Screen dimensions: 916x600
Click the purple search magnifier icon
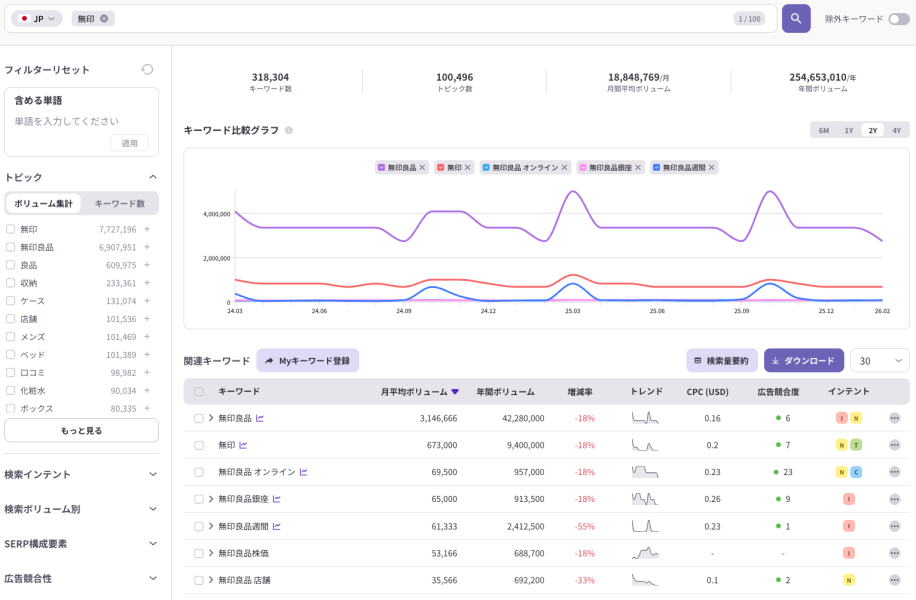pos(794,18)
